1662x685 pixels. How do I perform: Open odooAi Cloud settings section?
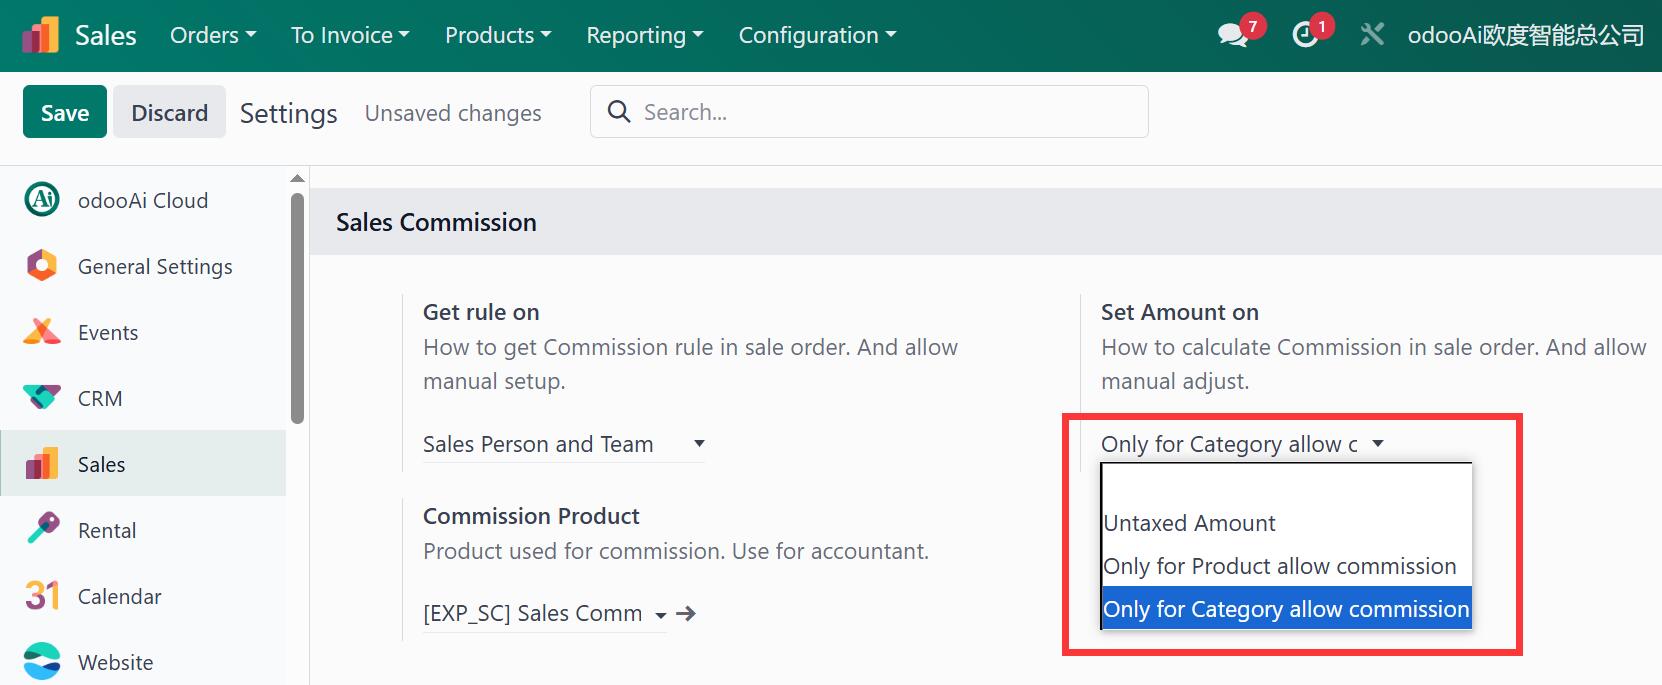coord(143,200)
